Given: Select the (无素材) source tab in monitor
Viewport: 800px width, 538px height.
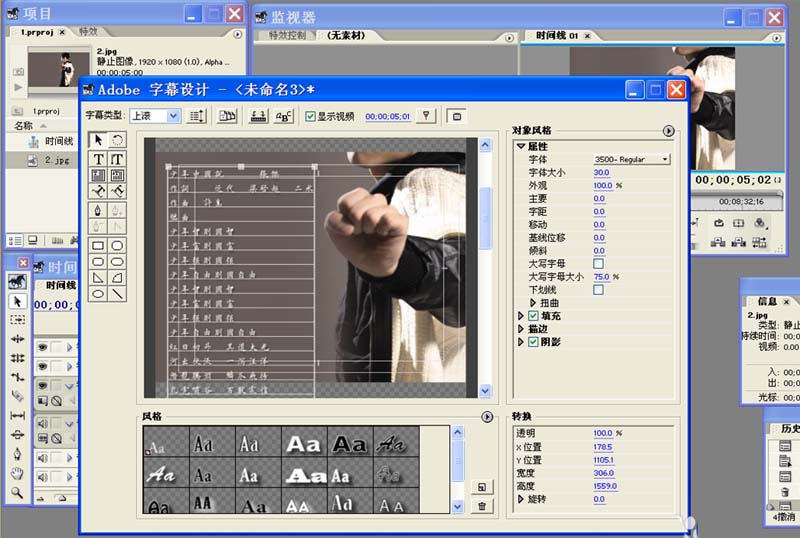Looking at the screenshot, I should click(346, 35).
